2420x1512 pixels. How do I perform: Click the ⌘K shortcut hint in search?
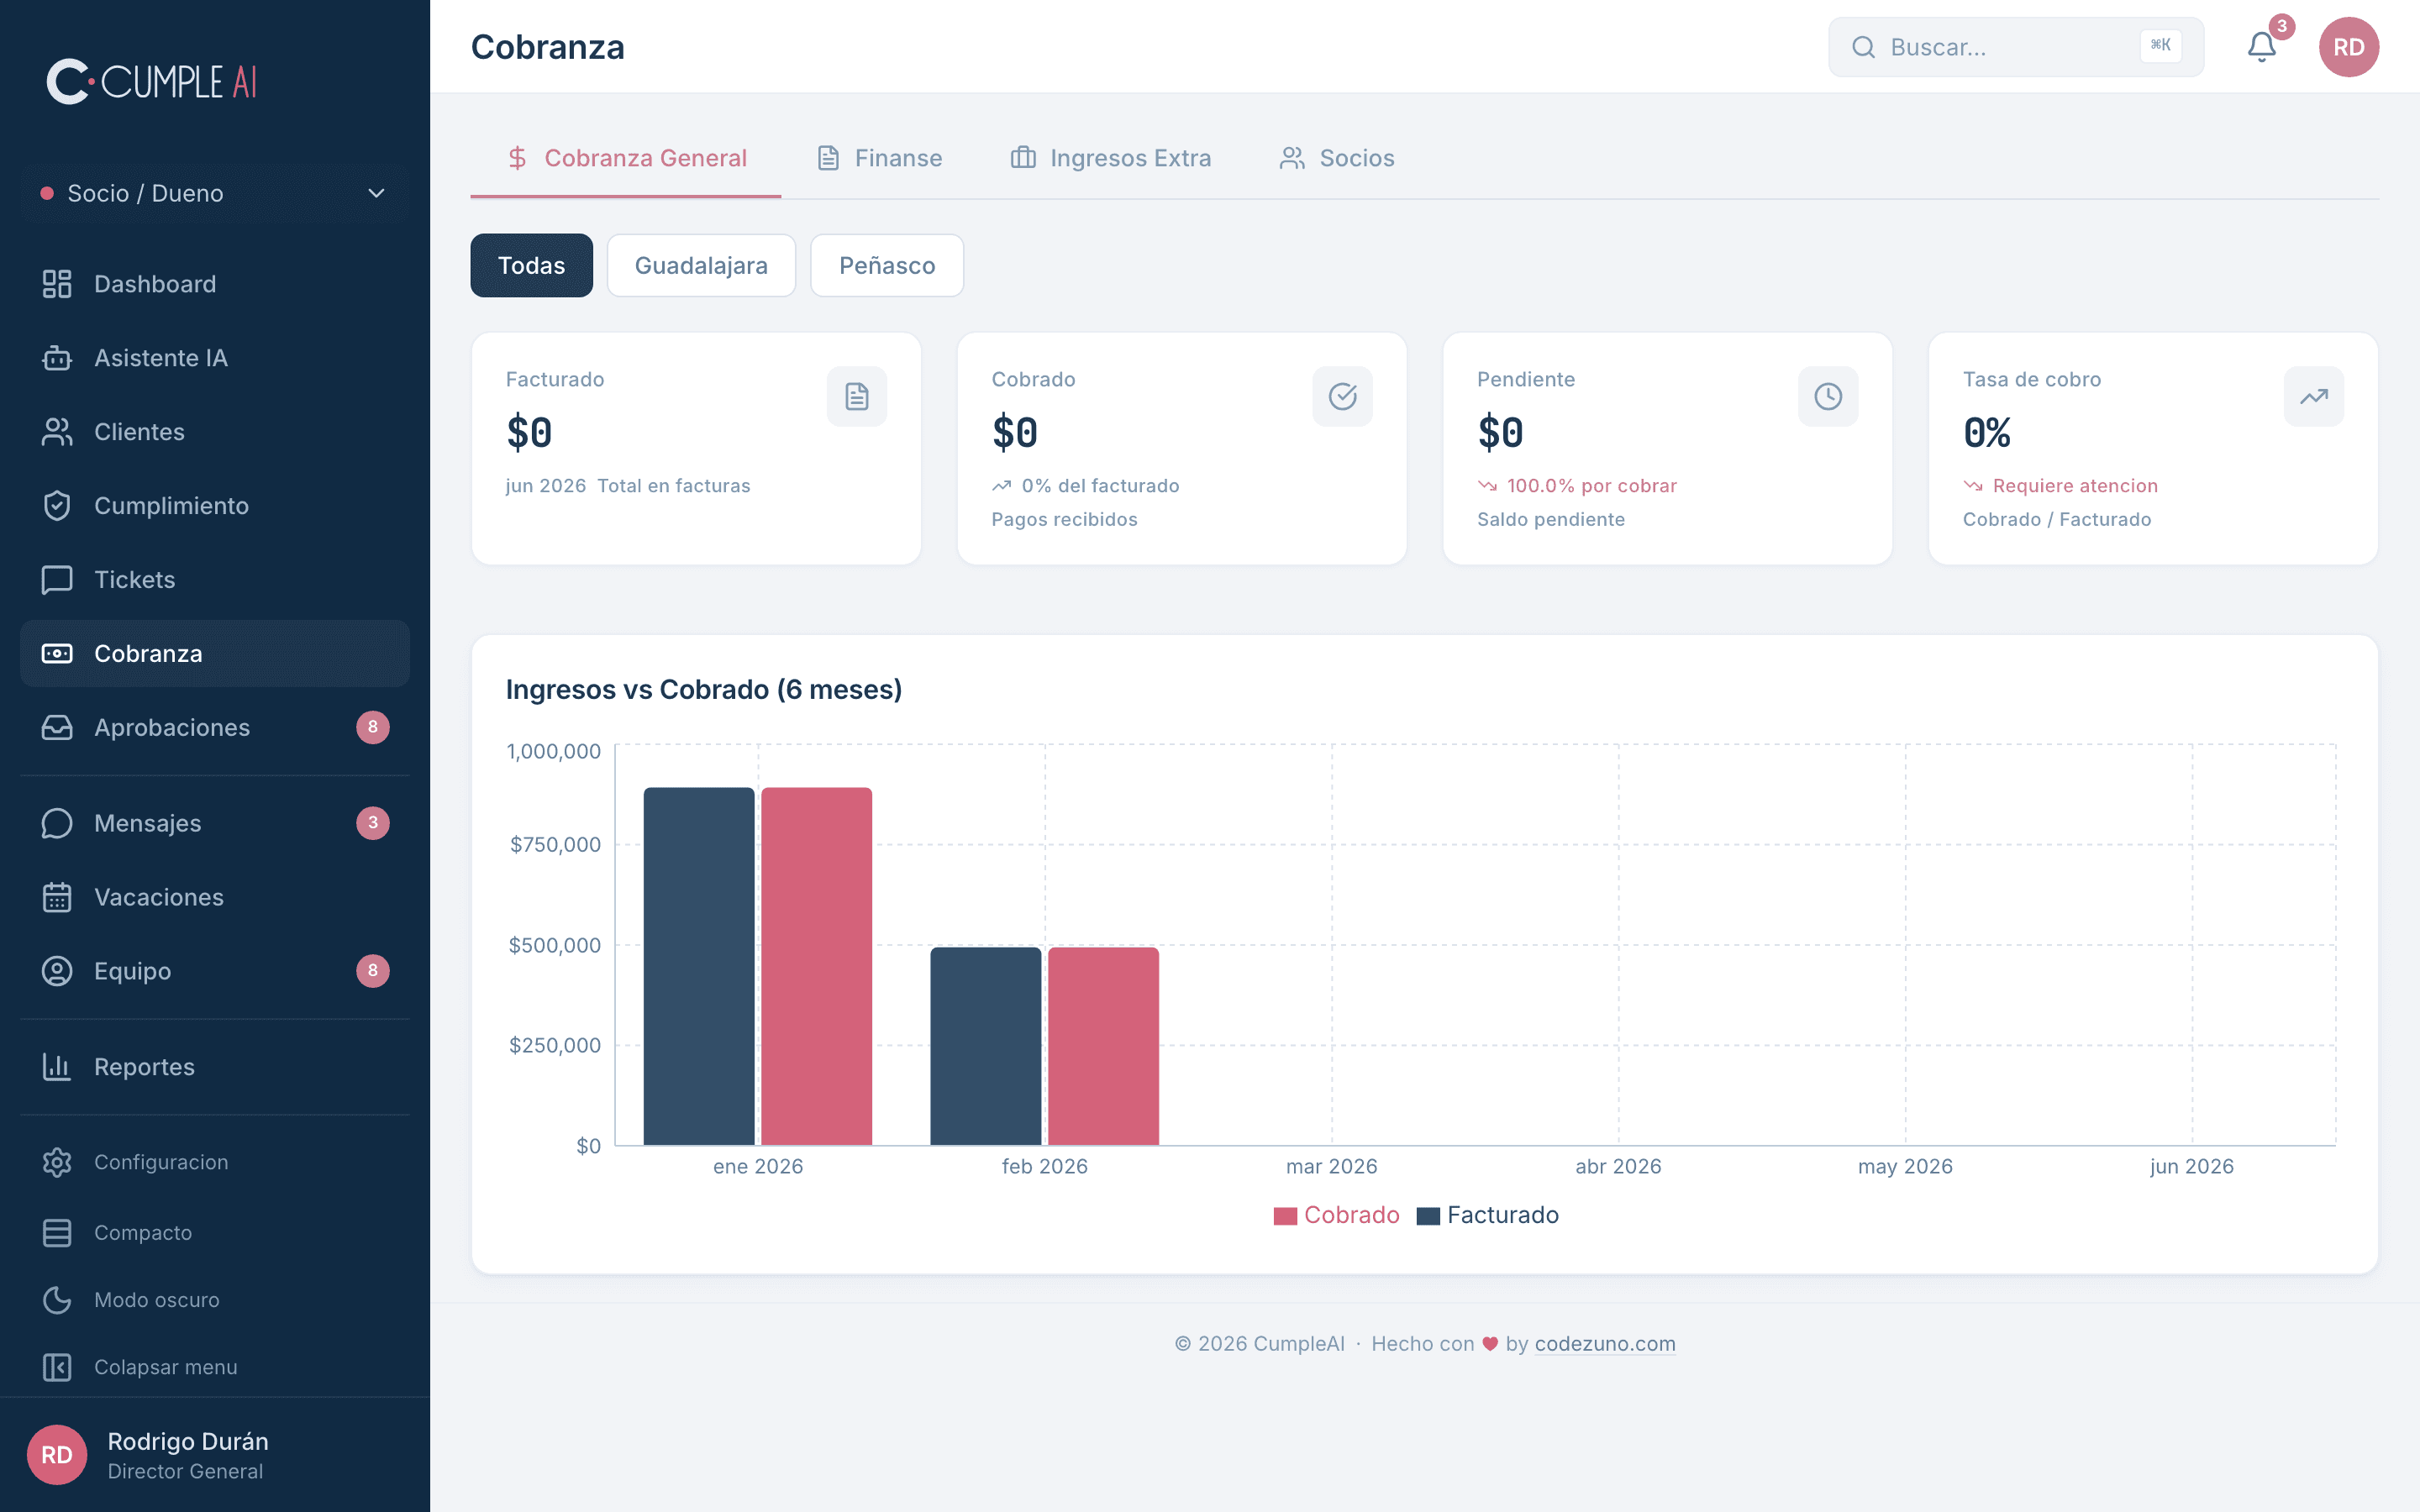2160,46
